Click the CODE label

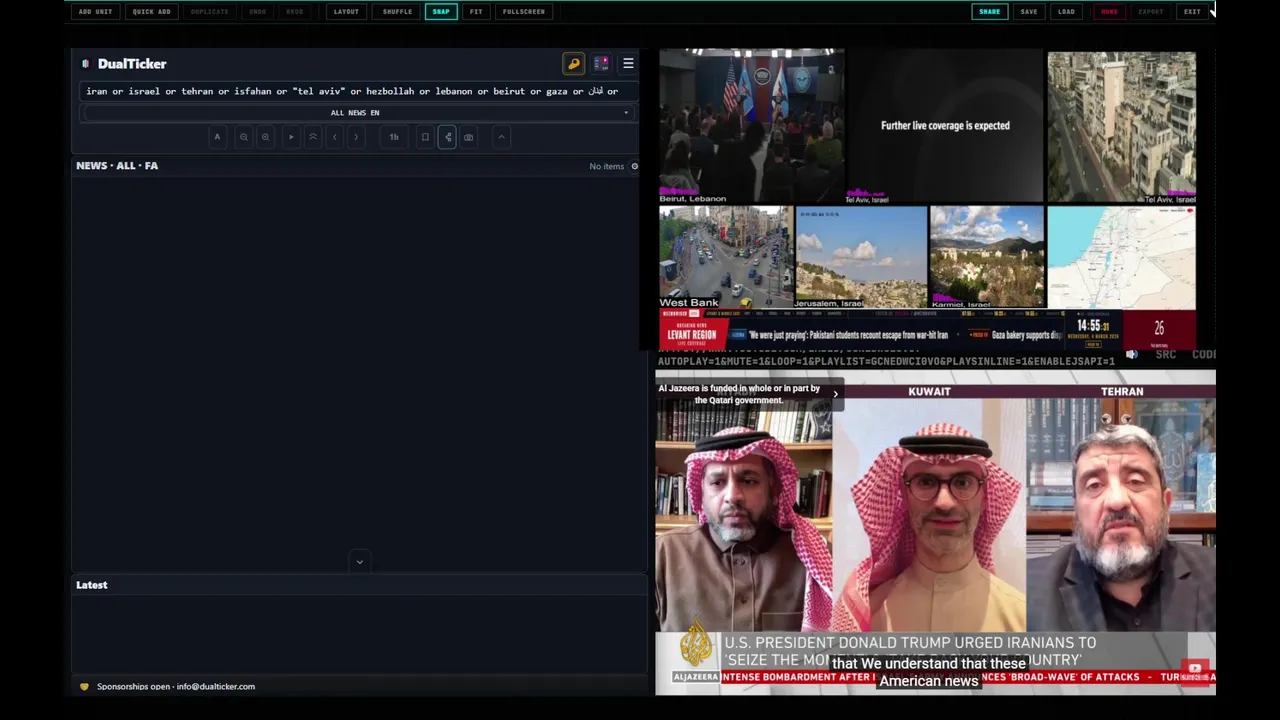pyautogui.click(x=1204, y=354)
